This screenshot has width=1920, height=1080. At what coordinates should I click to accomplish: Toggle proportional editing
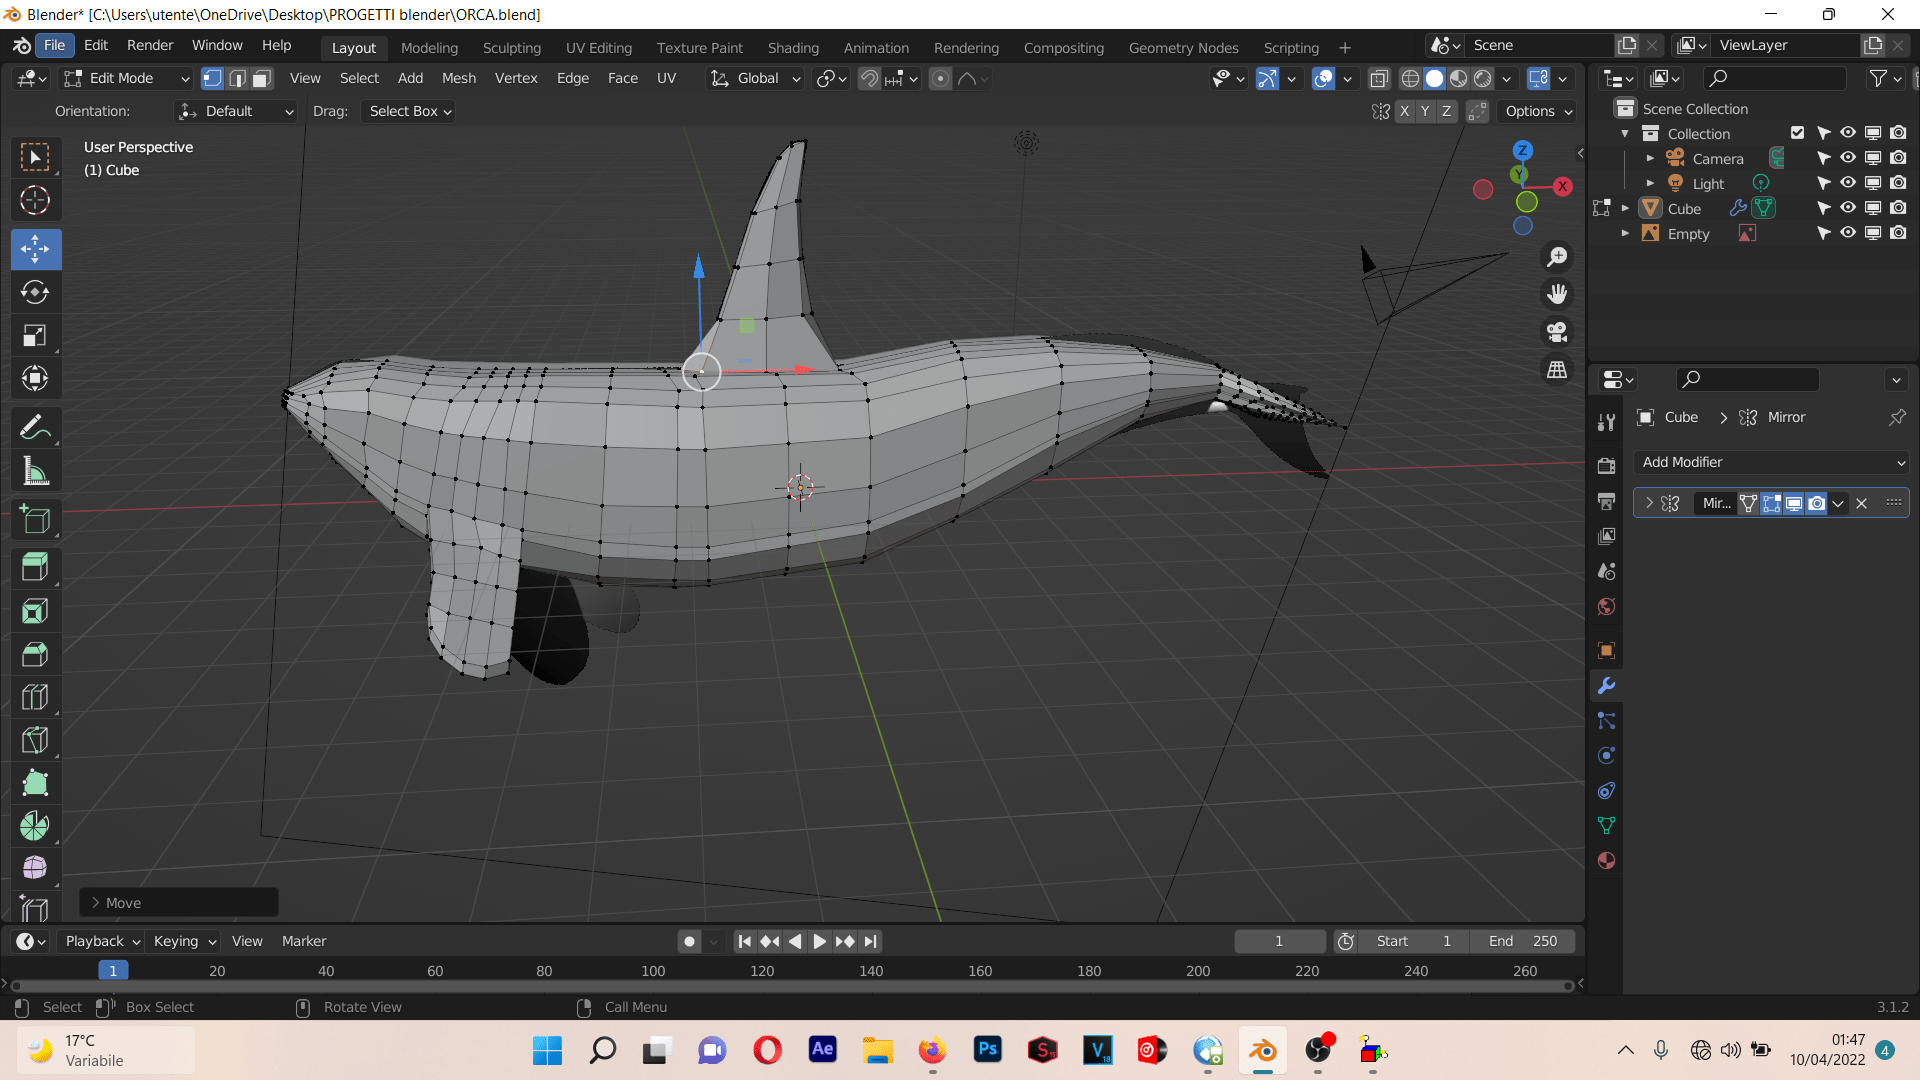coord(940,78)
